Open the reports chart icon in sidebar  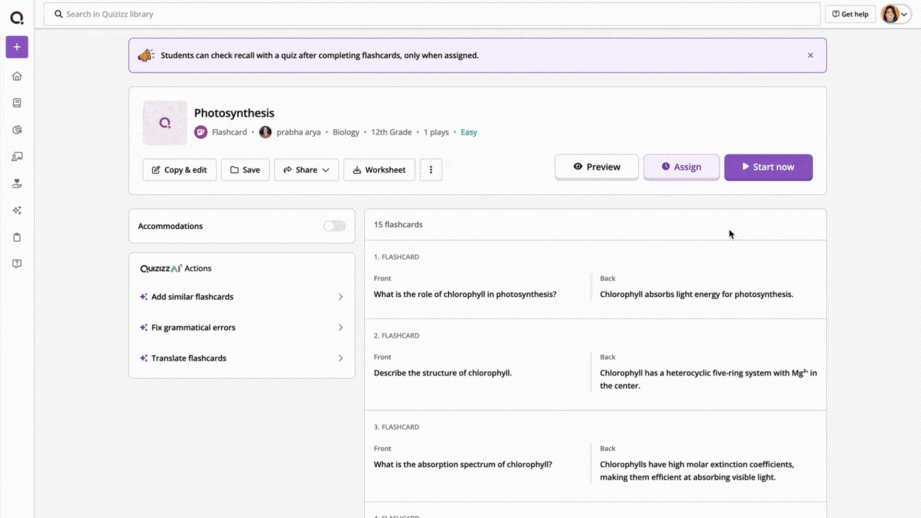click(x=17, y=130)
